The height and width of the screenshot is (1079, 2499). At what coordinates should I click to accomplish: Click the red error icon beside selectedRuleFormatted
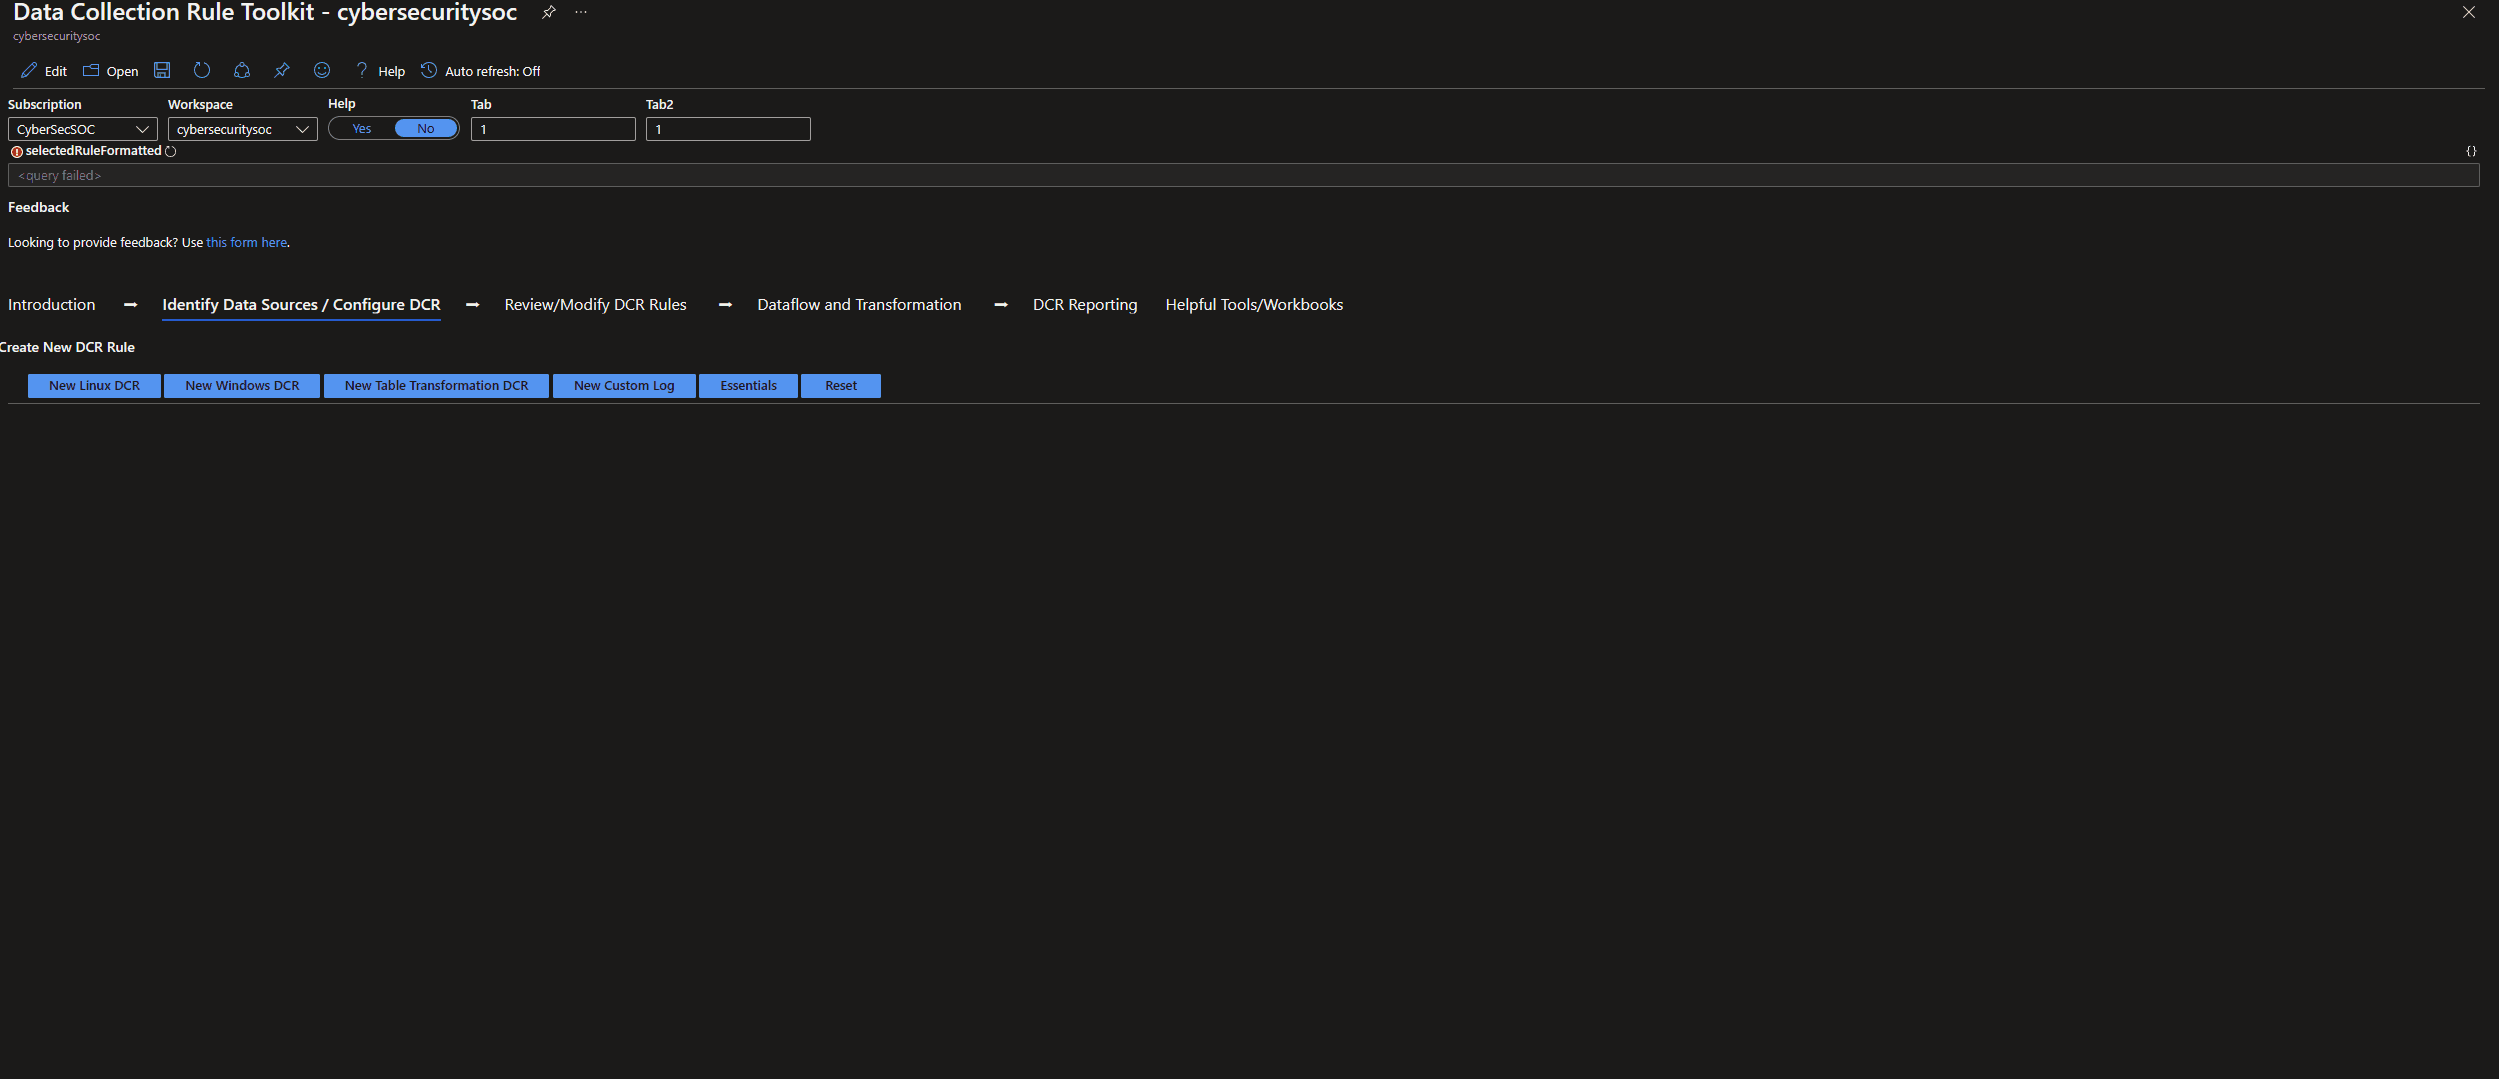tap(17, 152)
